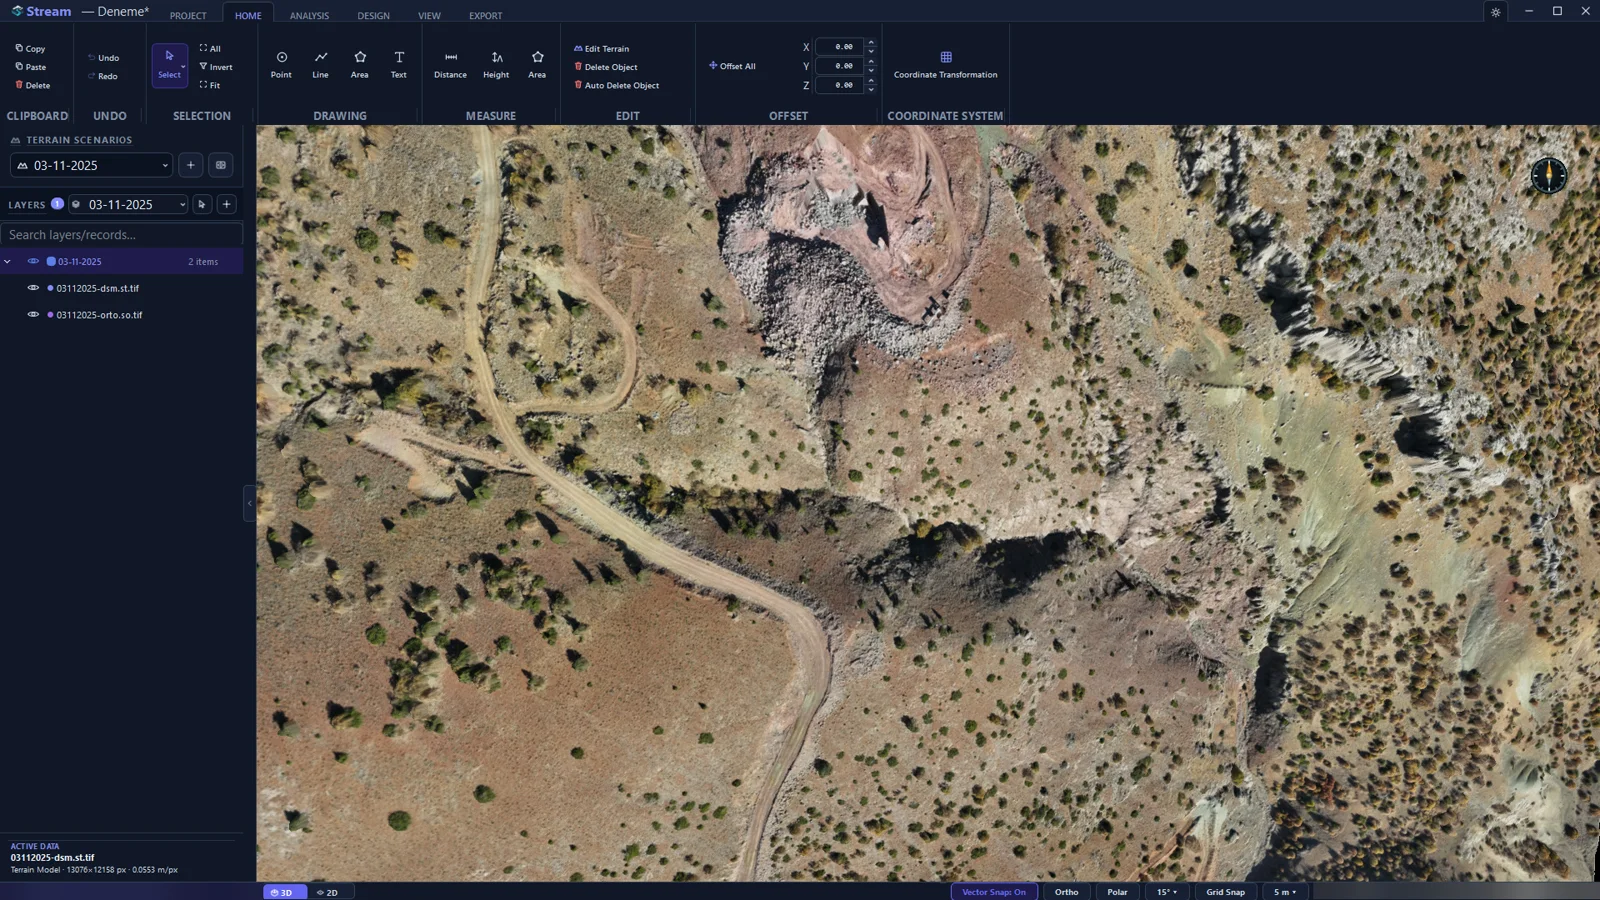1600x900 pixels.
Task: Open the 5 m grid size dropdown
Action: click(1285, 892)
